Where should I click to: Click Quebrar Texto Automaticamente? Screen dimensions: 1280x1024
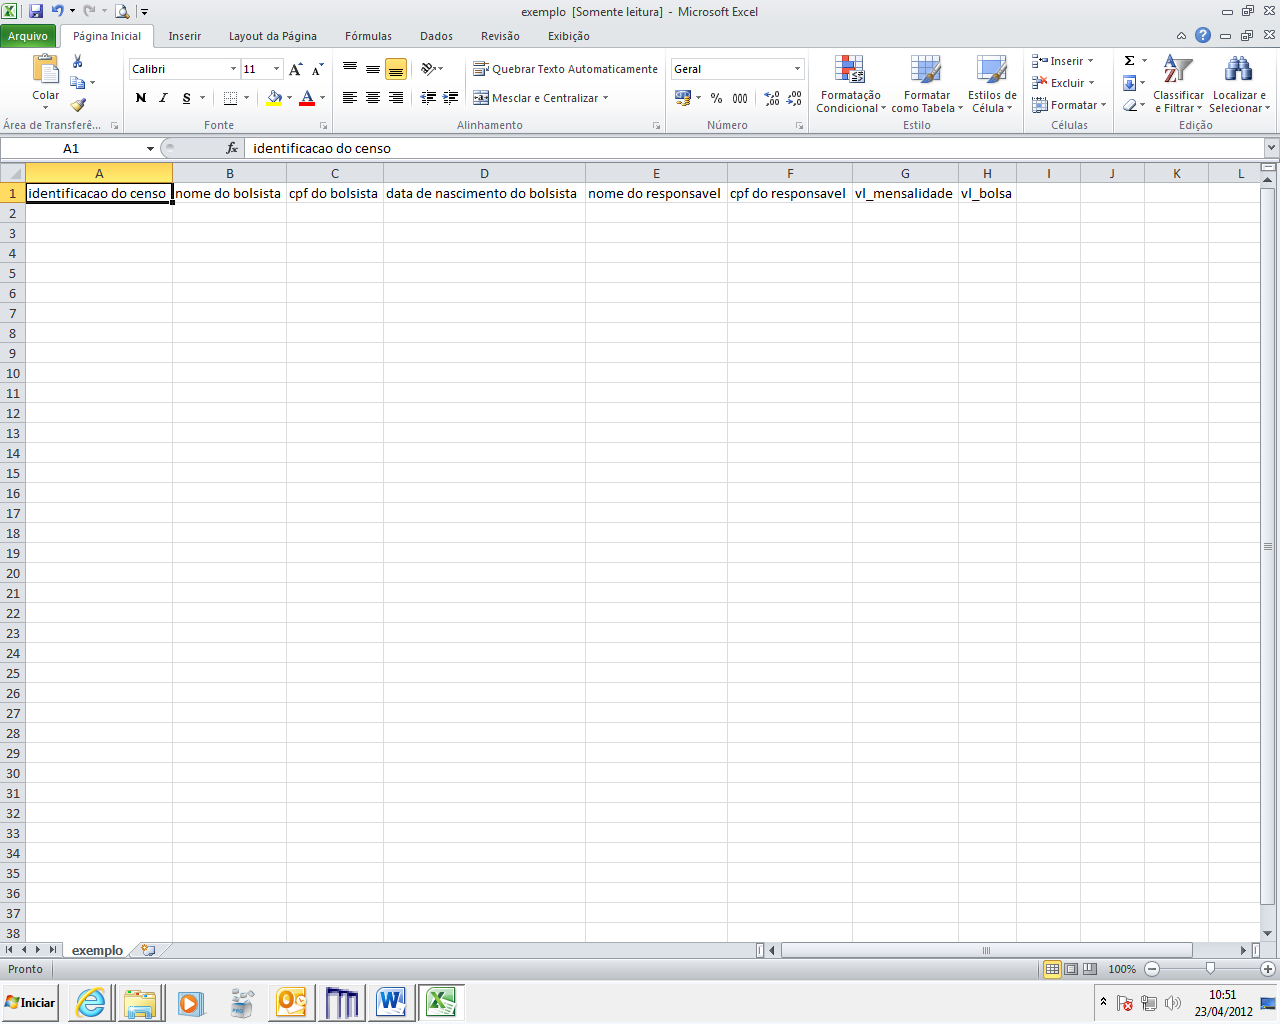(566, 69)
